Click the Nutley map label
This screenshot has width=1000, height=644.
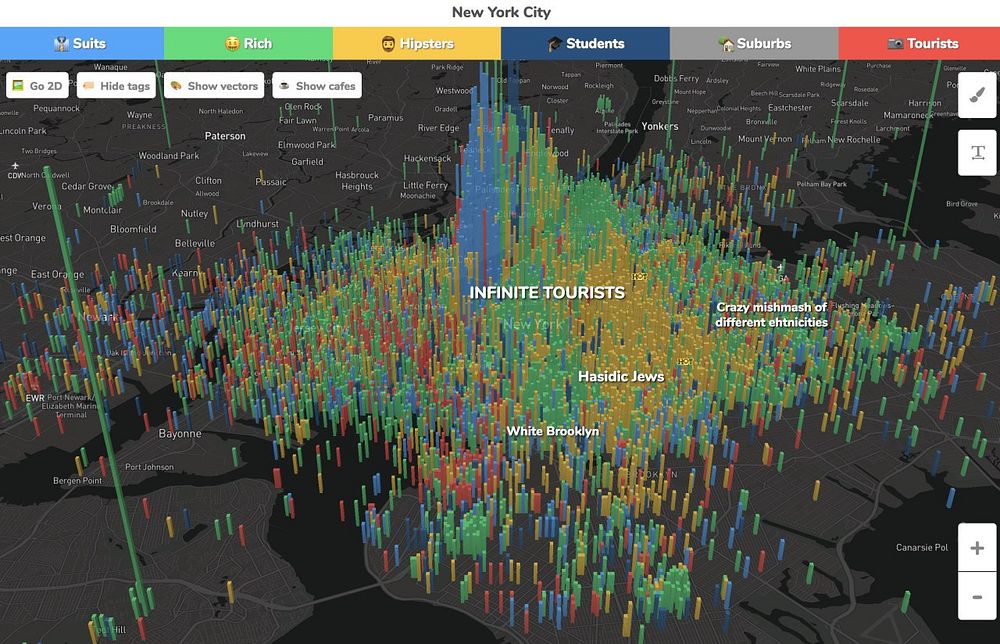click(195, 214)
